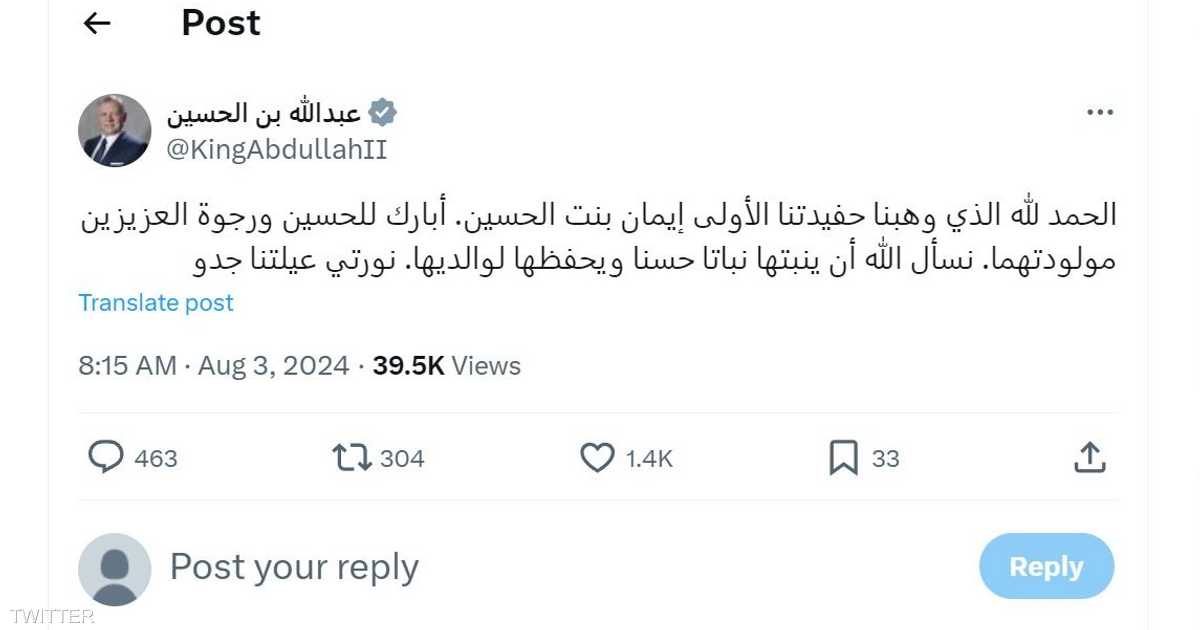
Task: Click the gray user avatar beside reply box
Action: pyautogui.click(x=115, y=568)
